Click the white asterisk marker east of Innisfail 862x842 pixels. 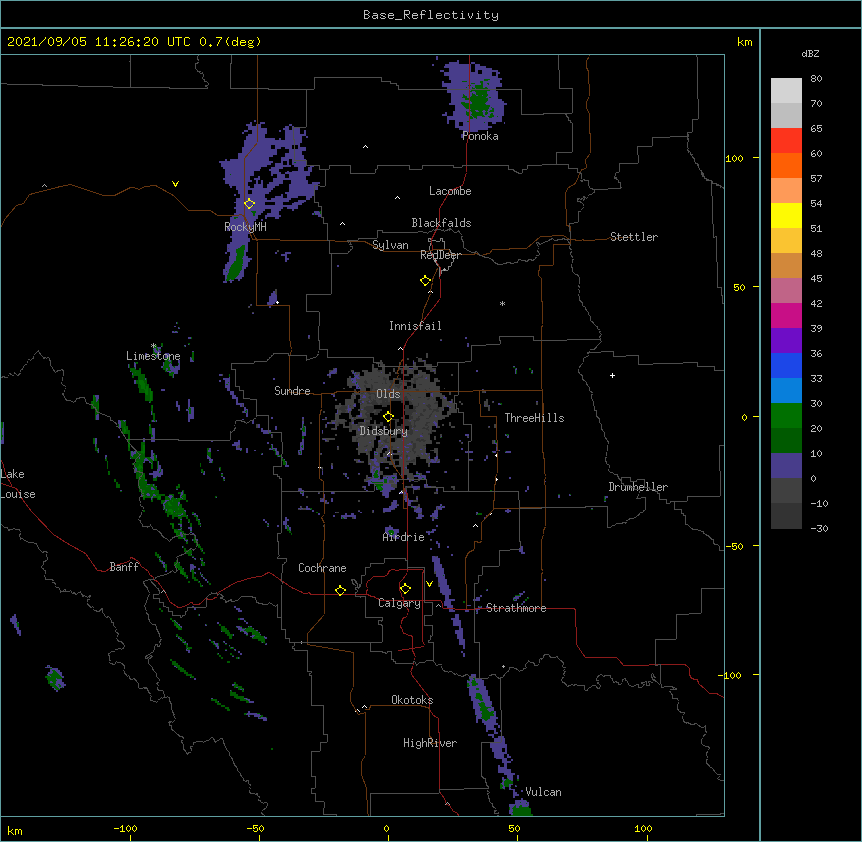click(502, 303)
